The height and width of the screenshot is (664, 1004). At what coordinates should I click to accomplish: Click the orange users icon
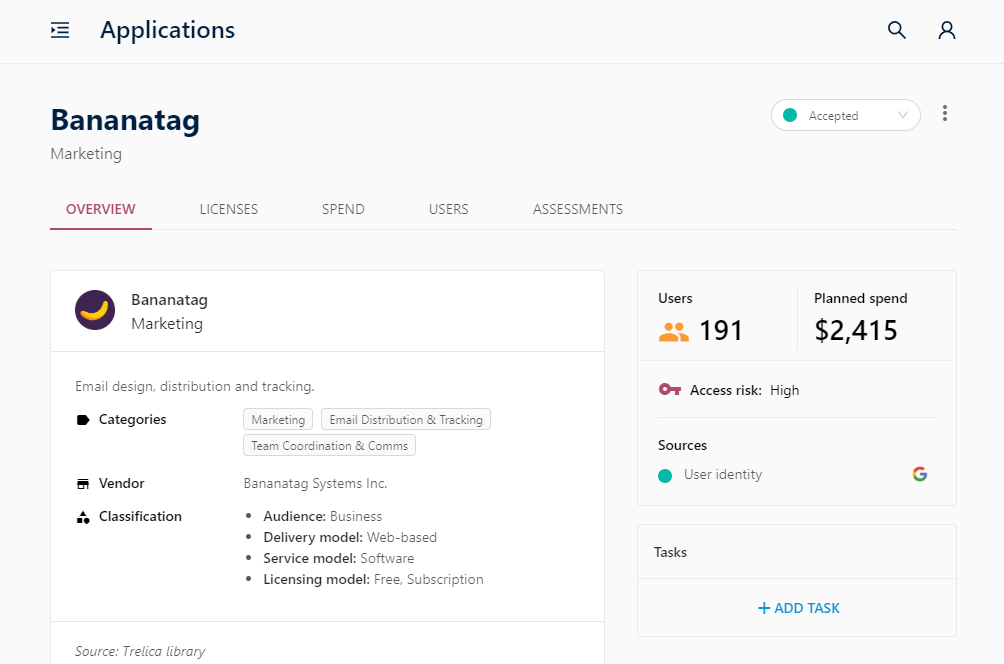pos(674,332)
